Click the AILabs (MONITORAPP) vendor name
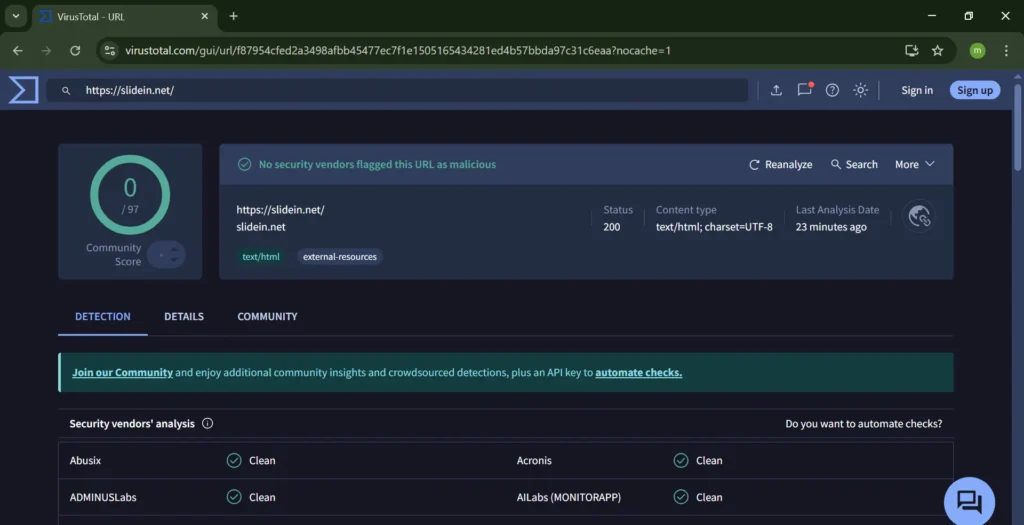The image size is (1024, 525). [x=569, y=497]
